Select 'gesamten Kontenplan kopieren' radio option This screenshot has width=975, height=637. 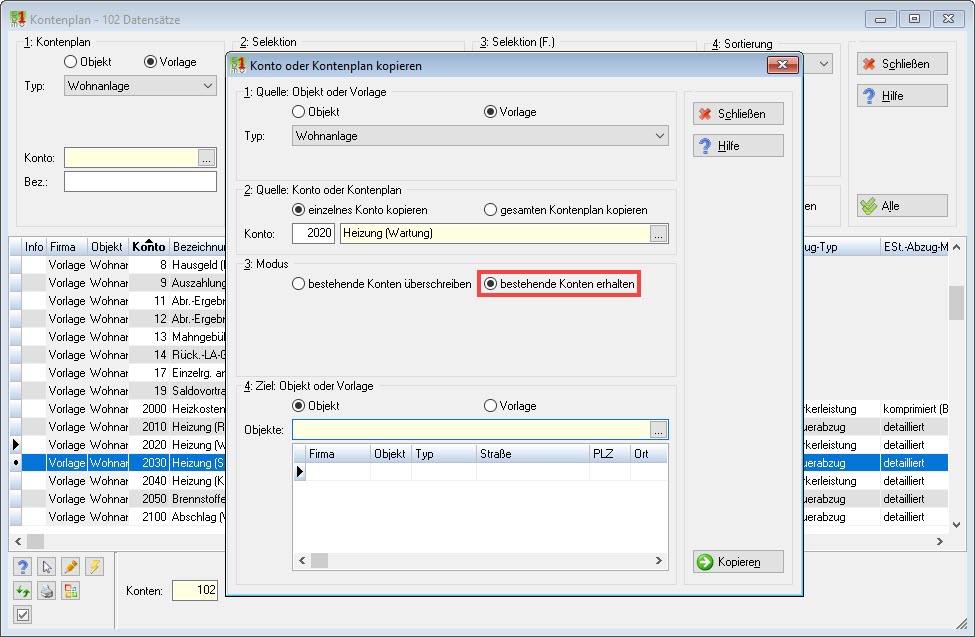click(565, 210)
